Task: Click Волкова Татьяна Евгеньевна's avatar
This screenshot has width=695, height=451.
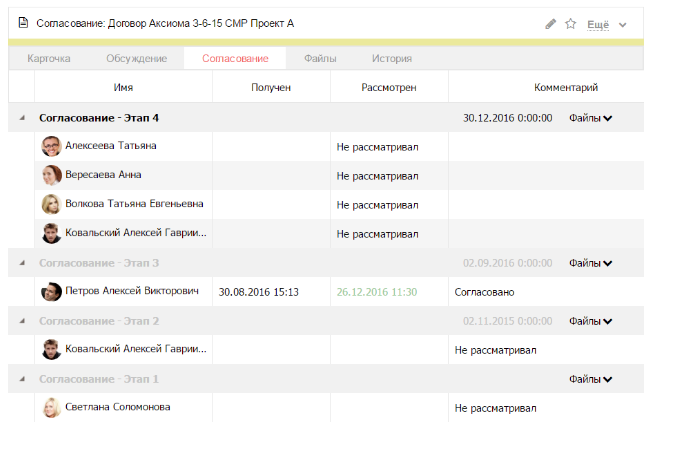Action: coord(51,204)
